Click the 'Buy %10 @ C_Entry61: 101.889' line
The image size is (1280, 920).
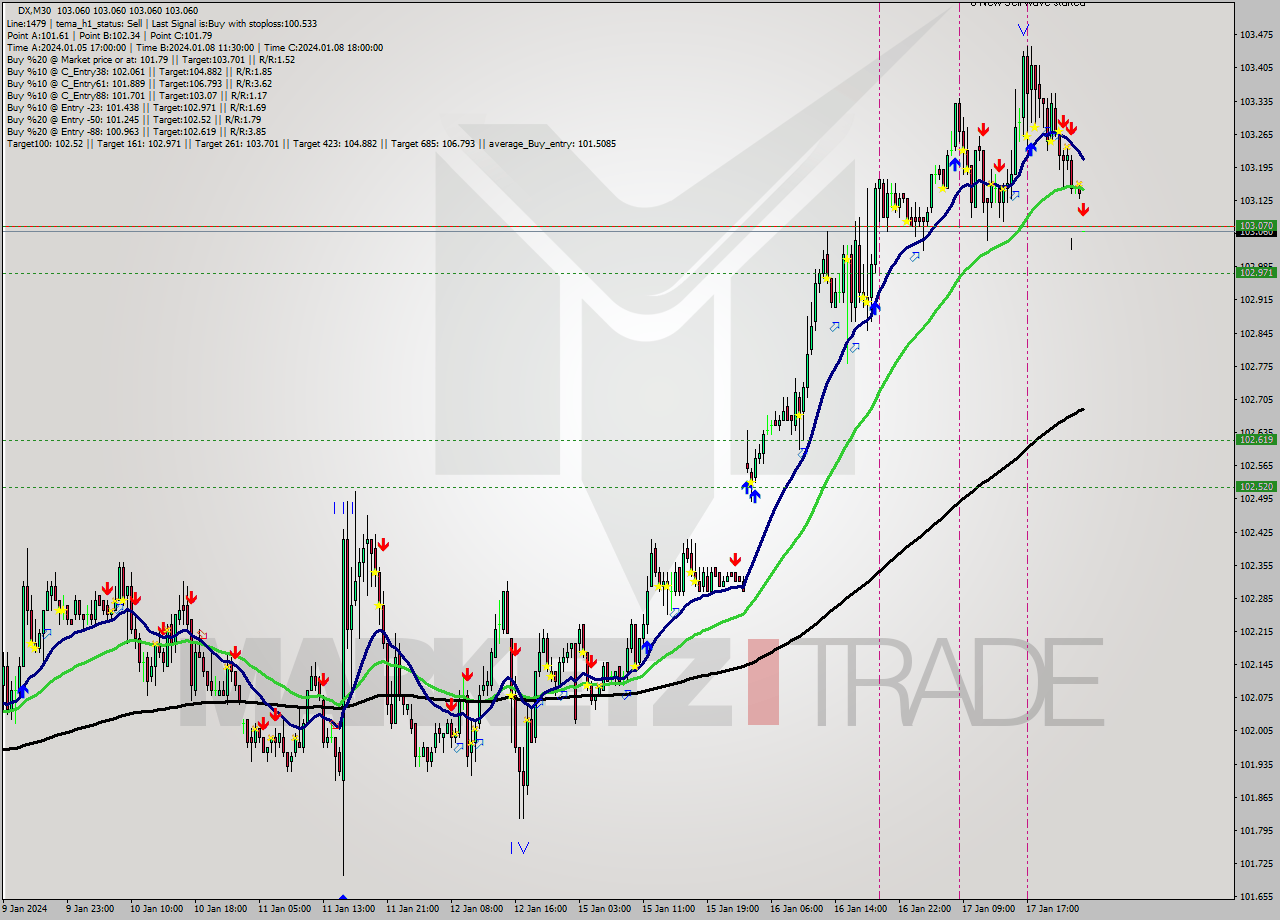139,83
